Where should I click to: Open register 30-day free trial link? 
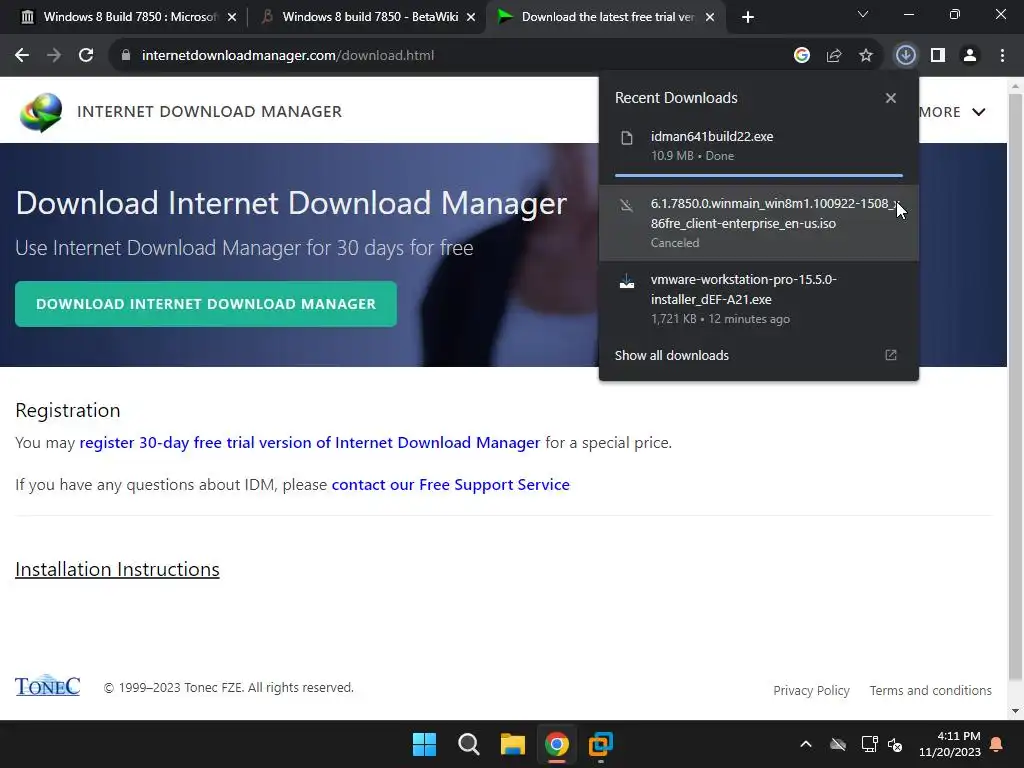(x=310, y=443)
